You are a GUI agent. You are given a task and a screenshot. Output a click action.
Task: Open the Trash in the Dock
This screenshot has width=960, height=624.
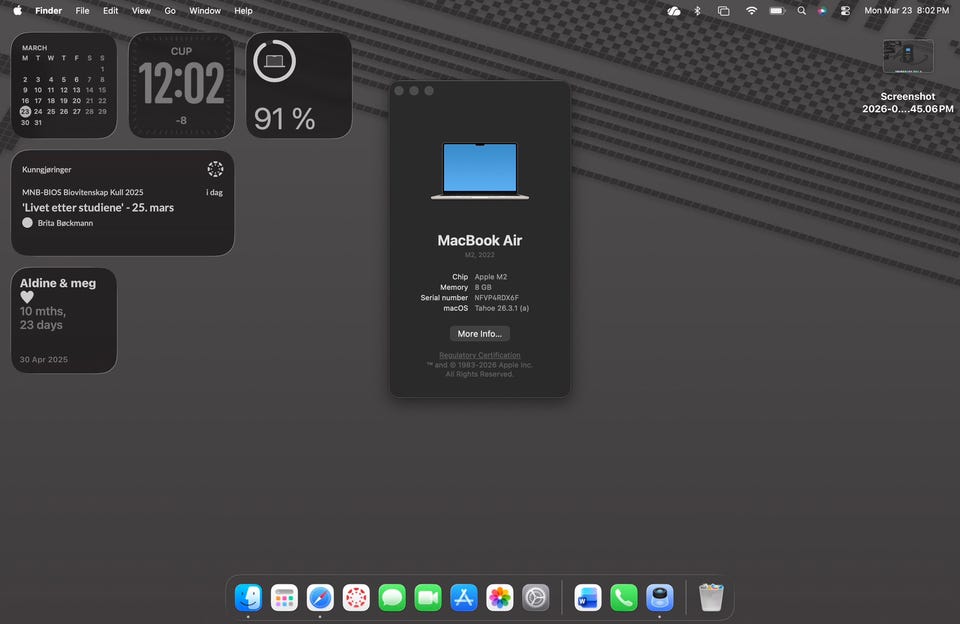point(711,598)
